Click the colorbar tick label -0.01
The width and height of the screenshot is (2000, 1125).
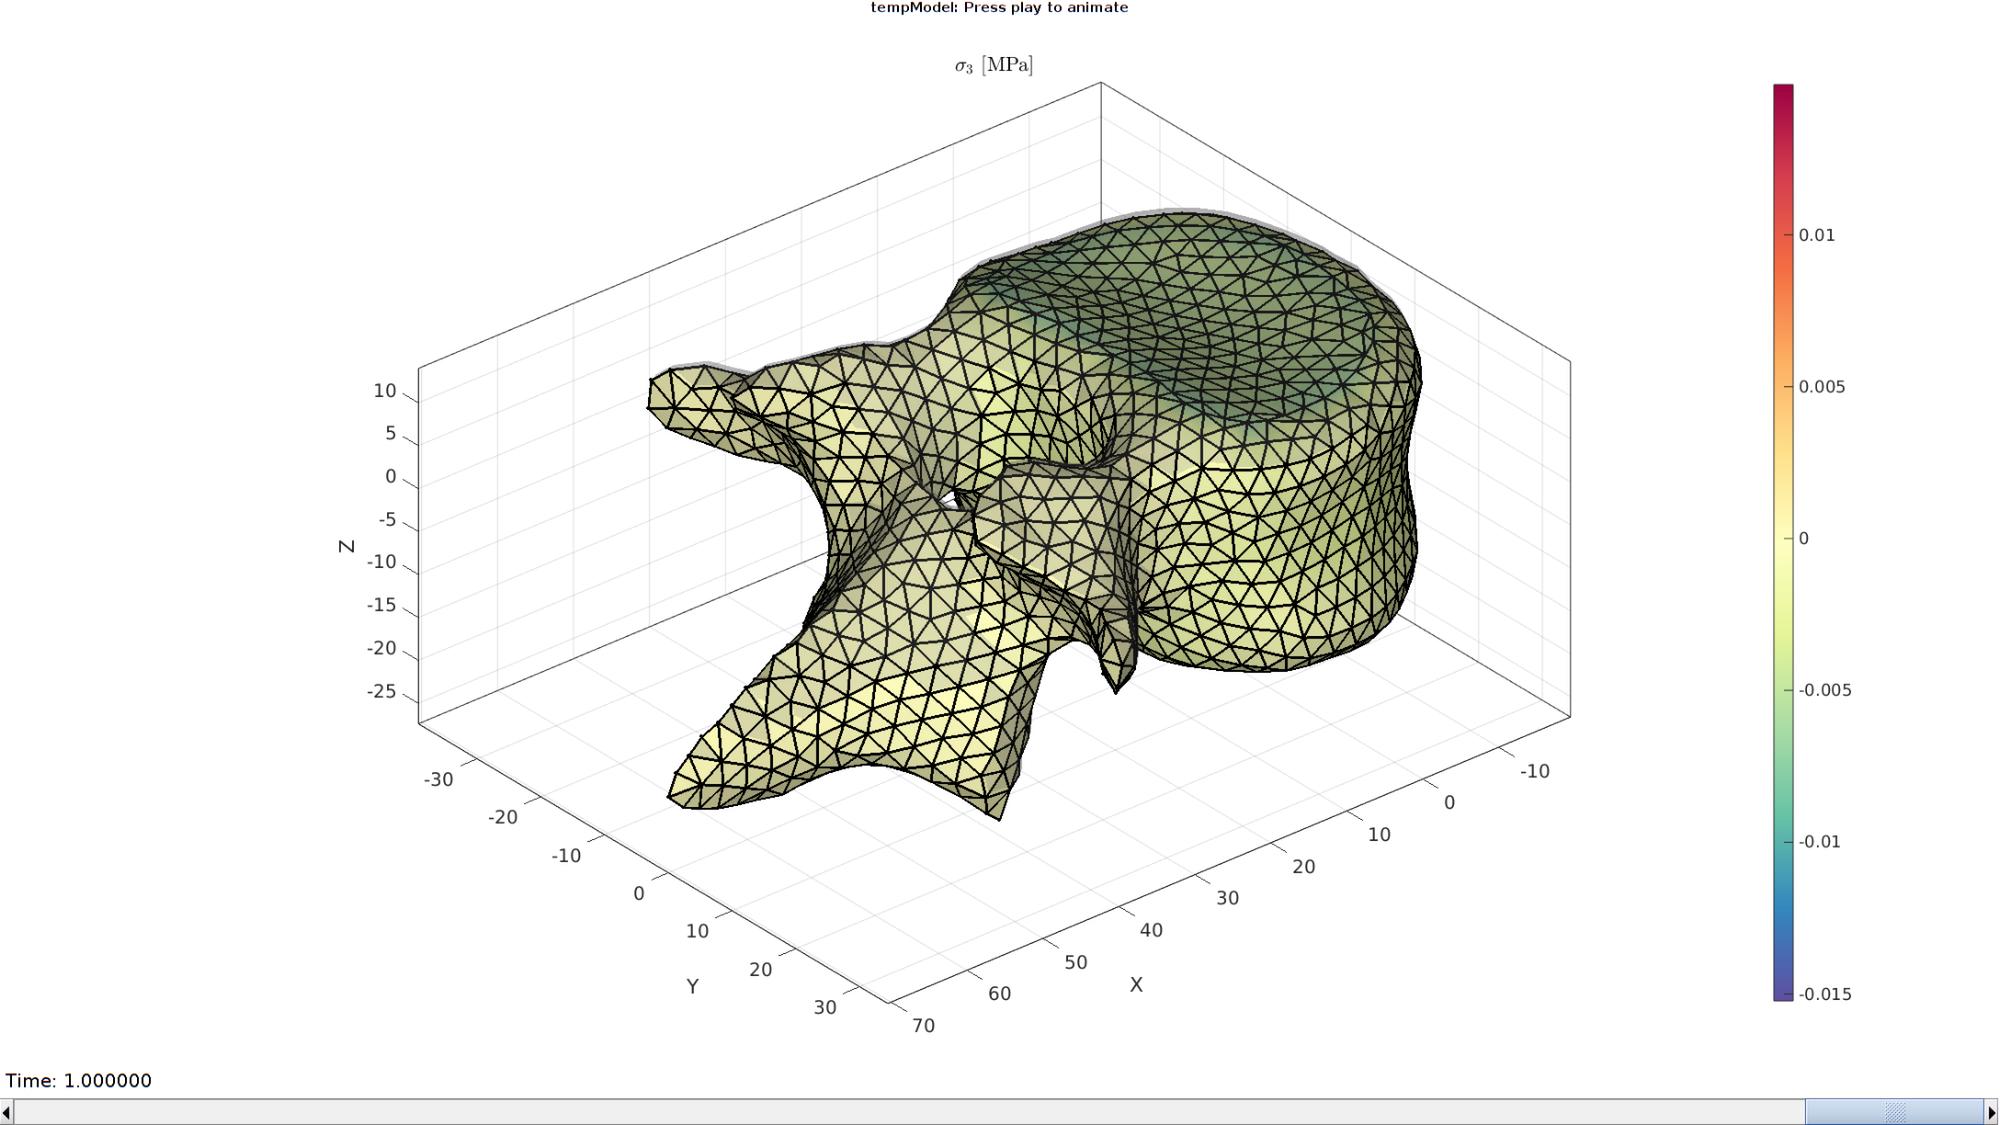[1820, 842]
